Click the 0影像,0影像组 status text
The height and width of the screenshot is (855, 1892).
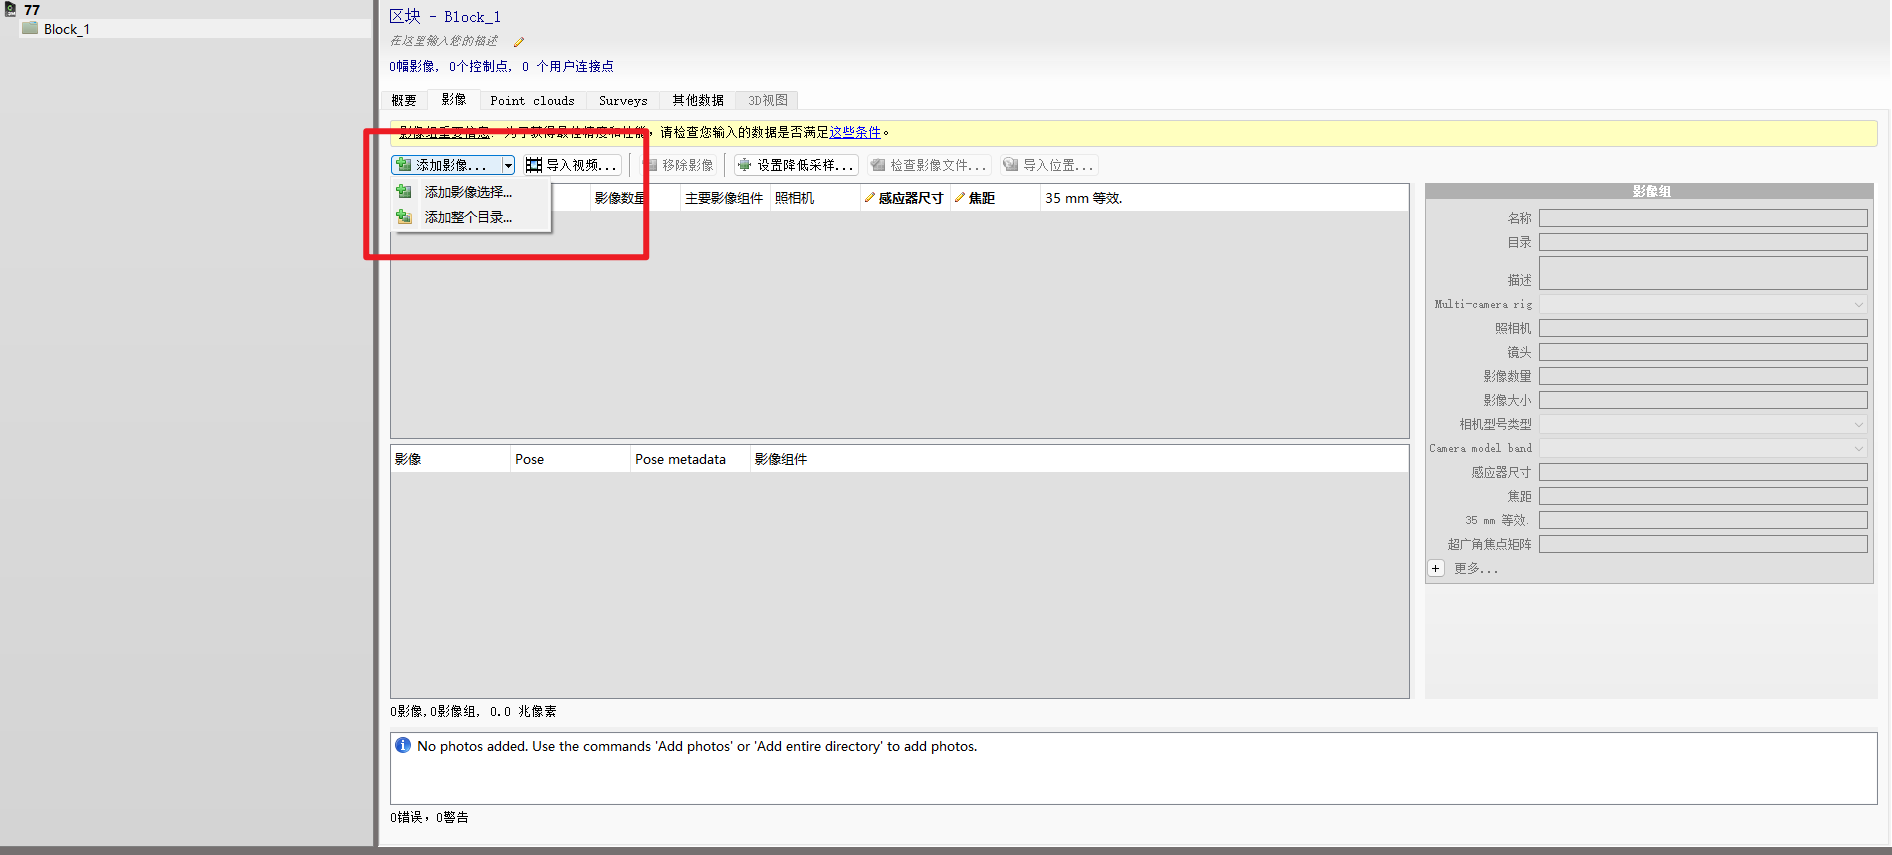pos(473,711)
